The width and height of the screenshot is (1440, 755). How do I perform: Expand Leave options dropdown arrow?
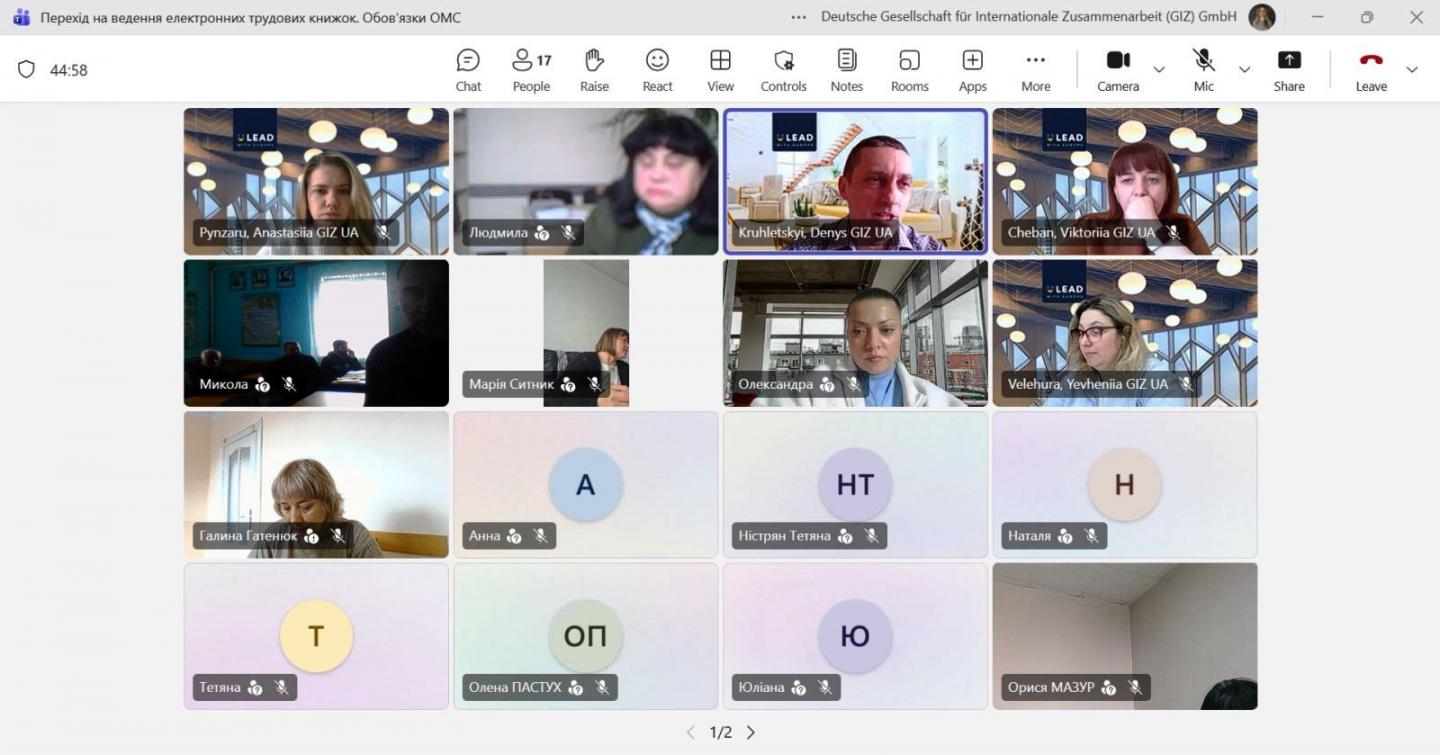click(1412, 69)
